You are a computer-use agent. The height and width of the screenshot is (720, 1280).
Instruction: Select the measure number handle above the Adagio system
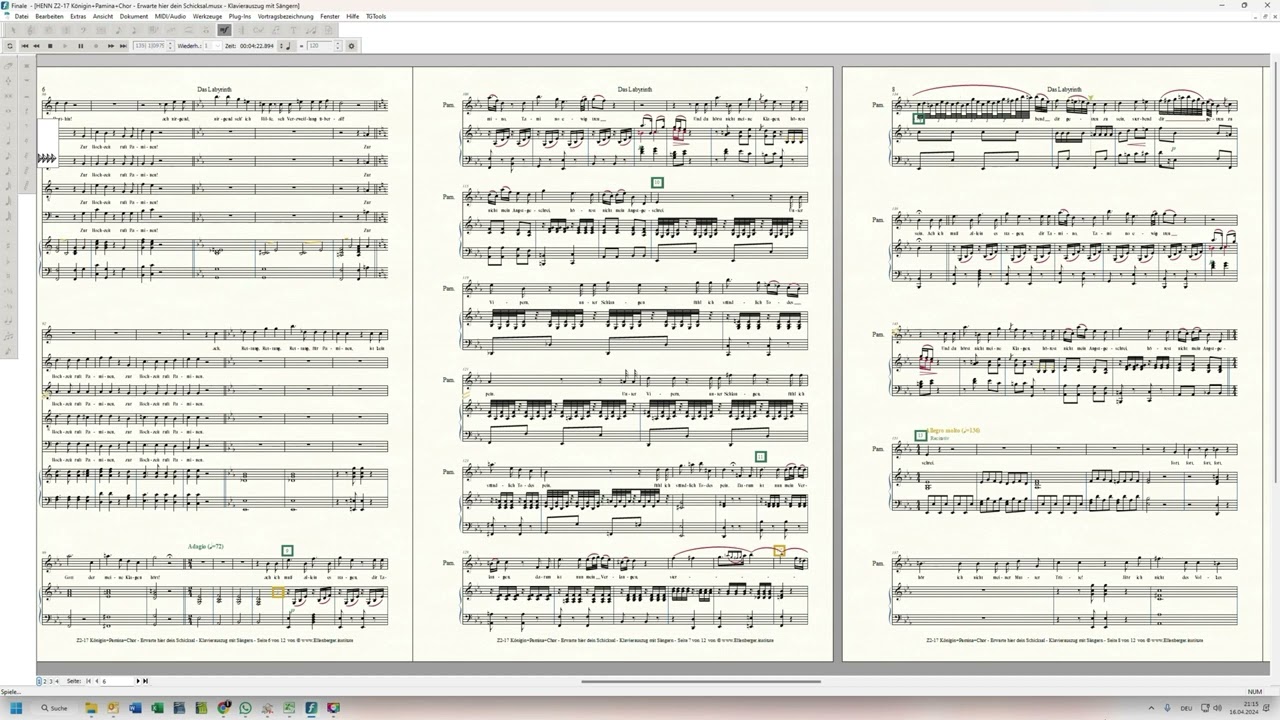[287, 551]
